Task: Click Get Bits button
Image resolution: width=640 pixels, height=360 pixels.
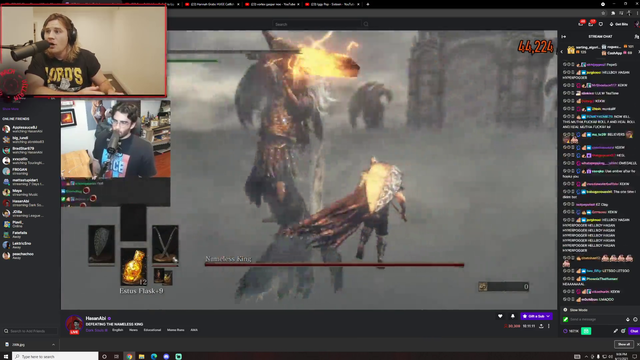Action: coord(619,24)
